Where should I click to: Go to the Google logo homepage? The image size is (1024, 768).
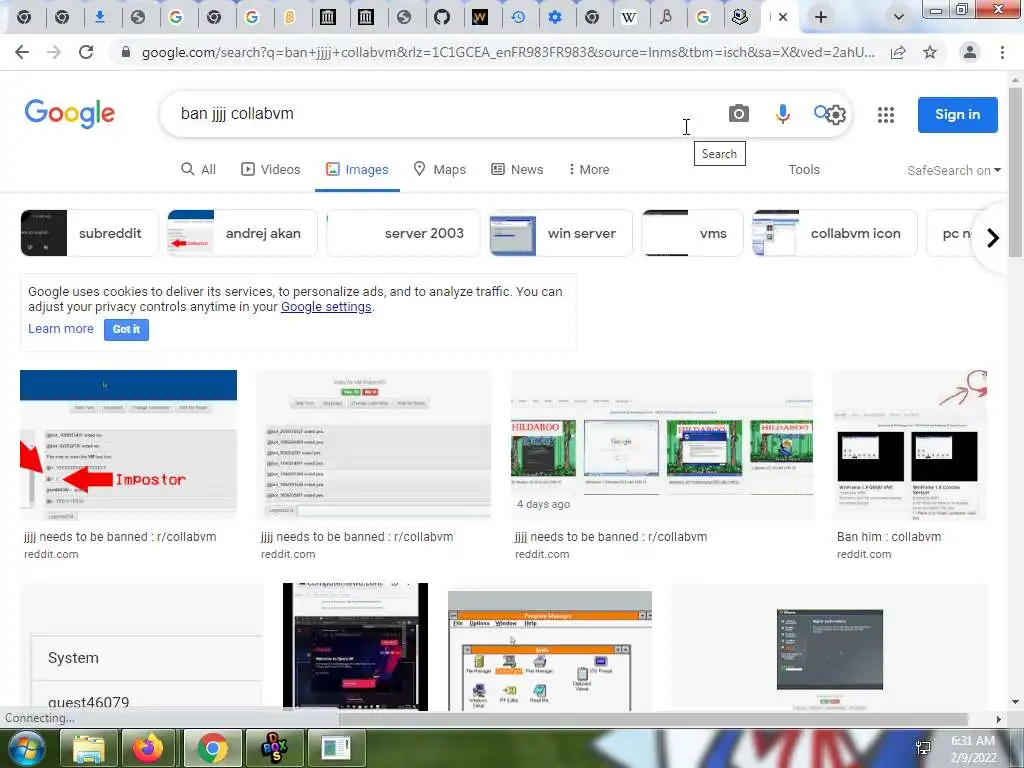coord(70,114)
